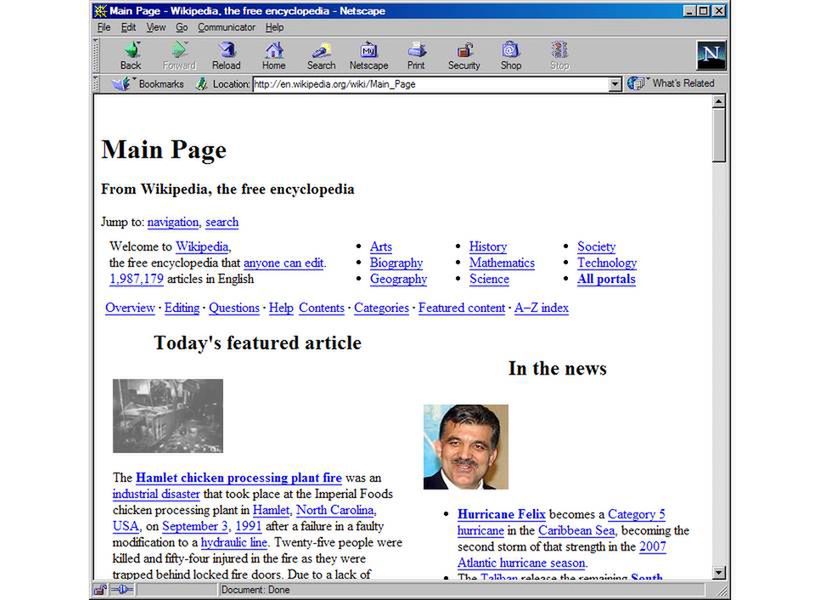Click the Overview link
Screen dimensions: 821x600
(x=130, y=308)
